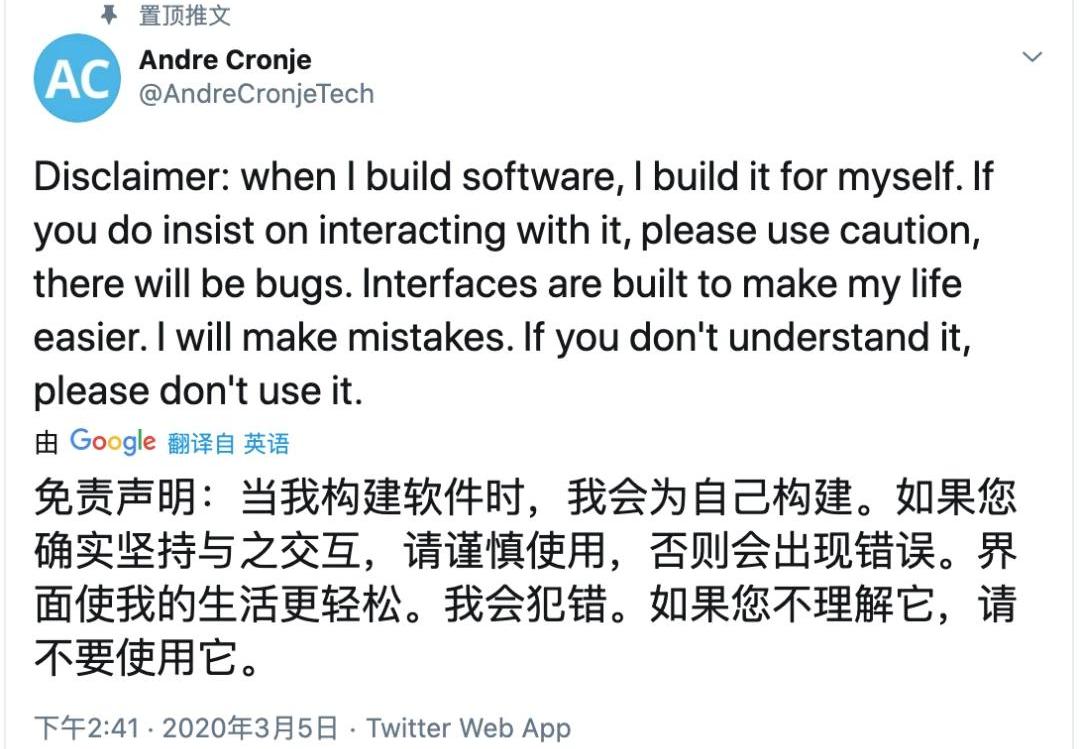This screenshot has width=1080, height=749.
Task: Open the AC profile avatar
Action: [77, 79]
